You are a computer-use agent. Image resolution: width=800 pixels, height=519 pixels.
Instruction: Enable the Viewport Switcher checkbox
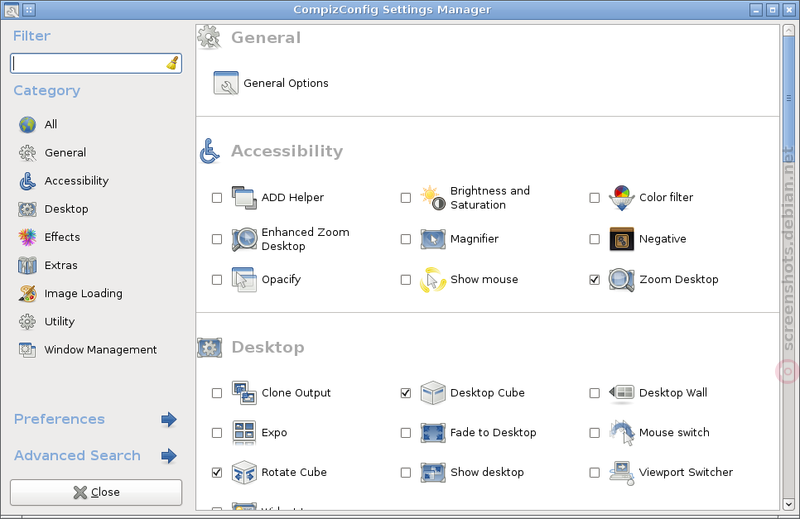(x=594, y=473)
